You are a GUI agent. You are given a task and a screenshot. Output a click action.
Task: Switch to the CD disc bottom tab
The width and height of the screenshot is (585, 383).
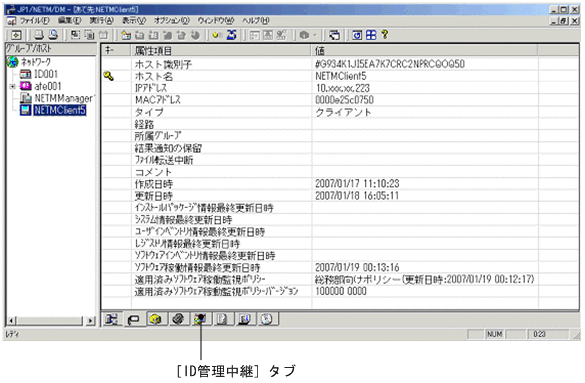[x=267, y=319]
